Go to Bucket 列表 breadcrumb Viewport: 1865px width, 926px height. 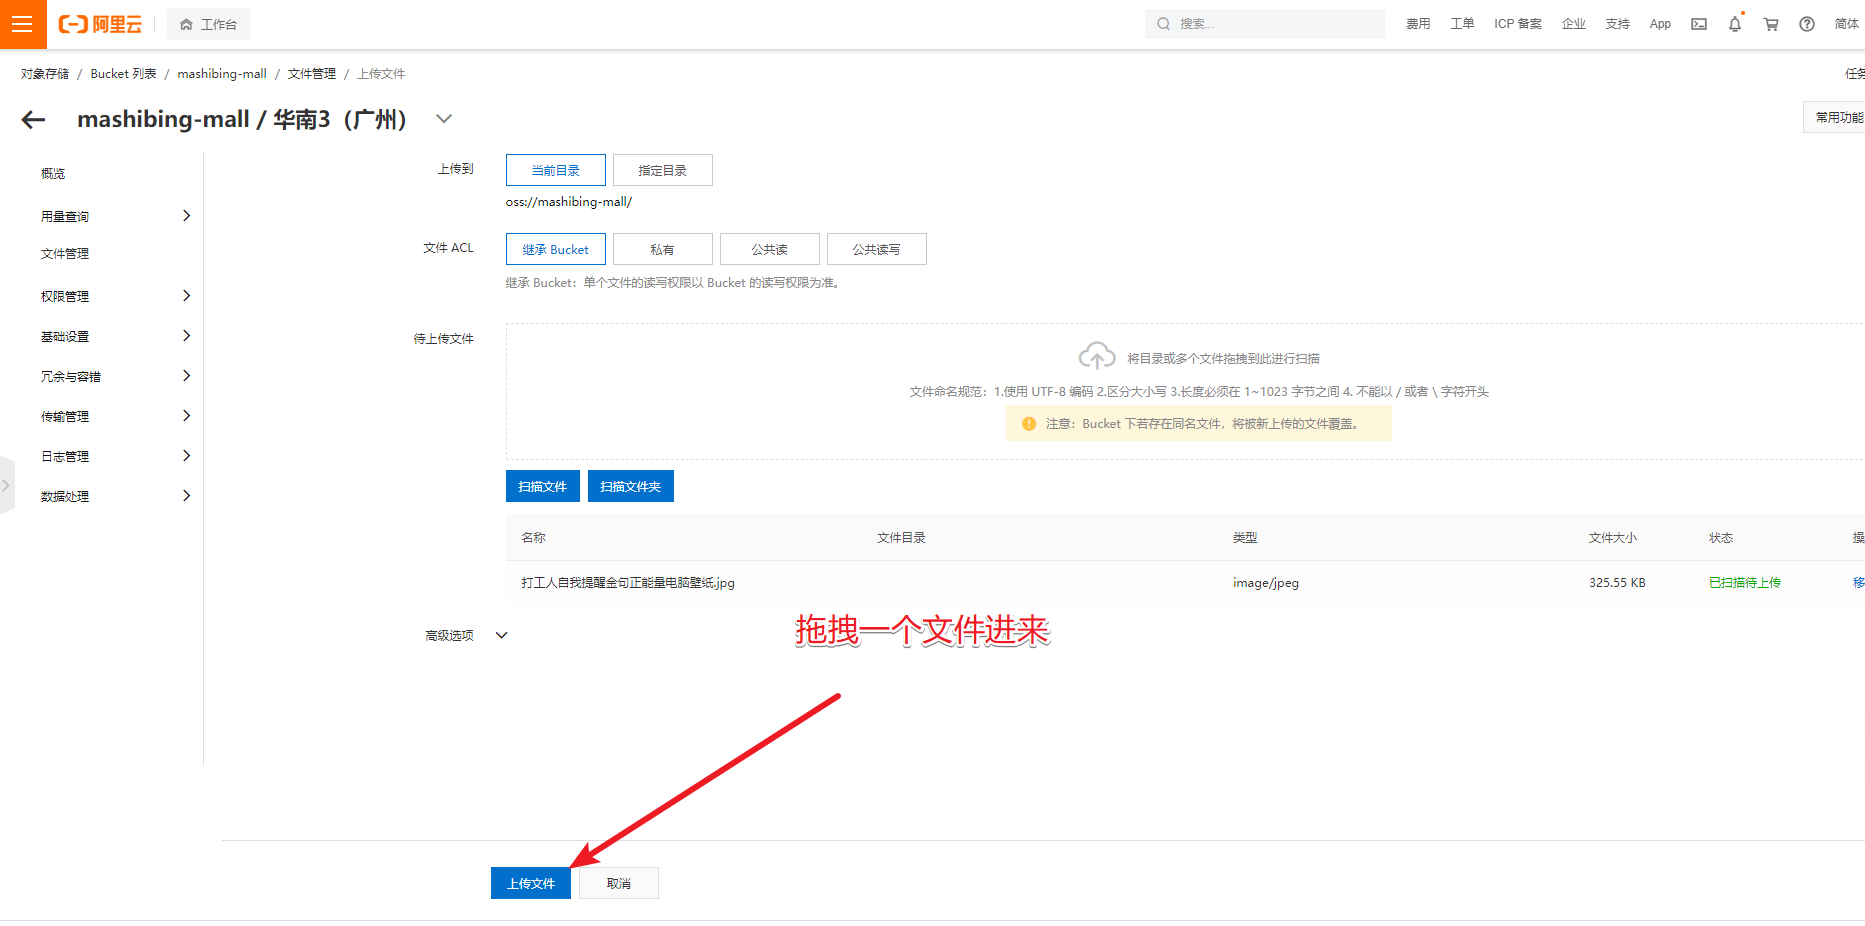coord(123,74)
